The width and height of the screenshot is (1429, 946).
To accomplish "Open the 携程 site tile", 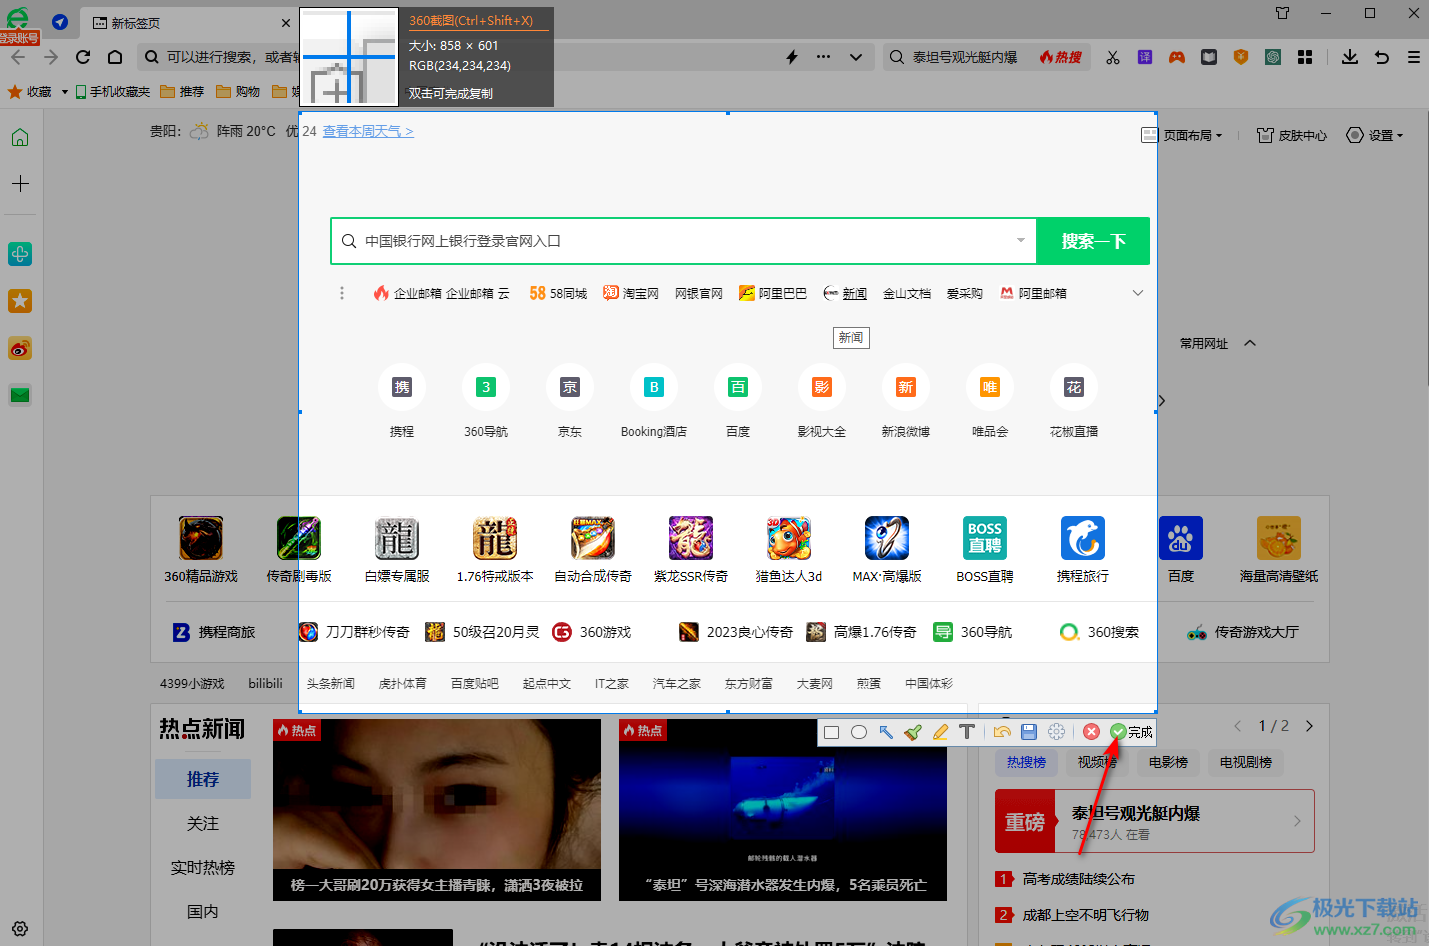I will [402, 401].
